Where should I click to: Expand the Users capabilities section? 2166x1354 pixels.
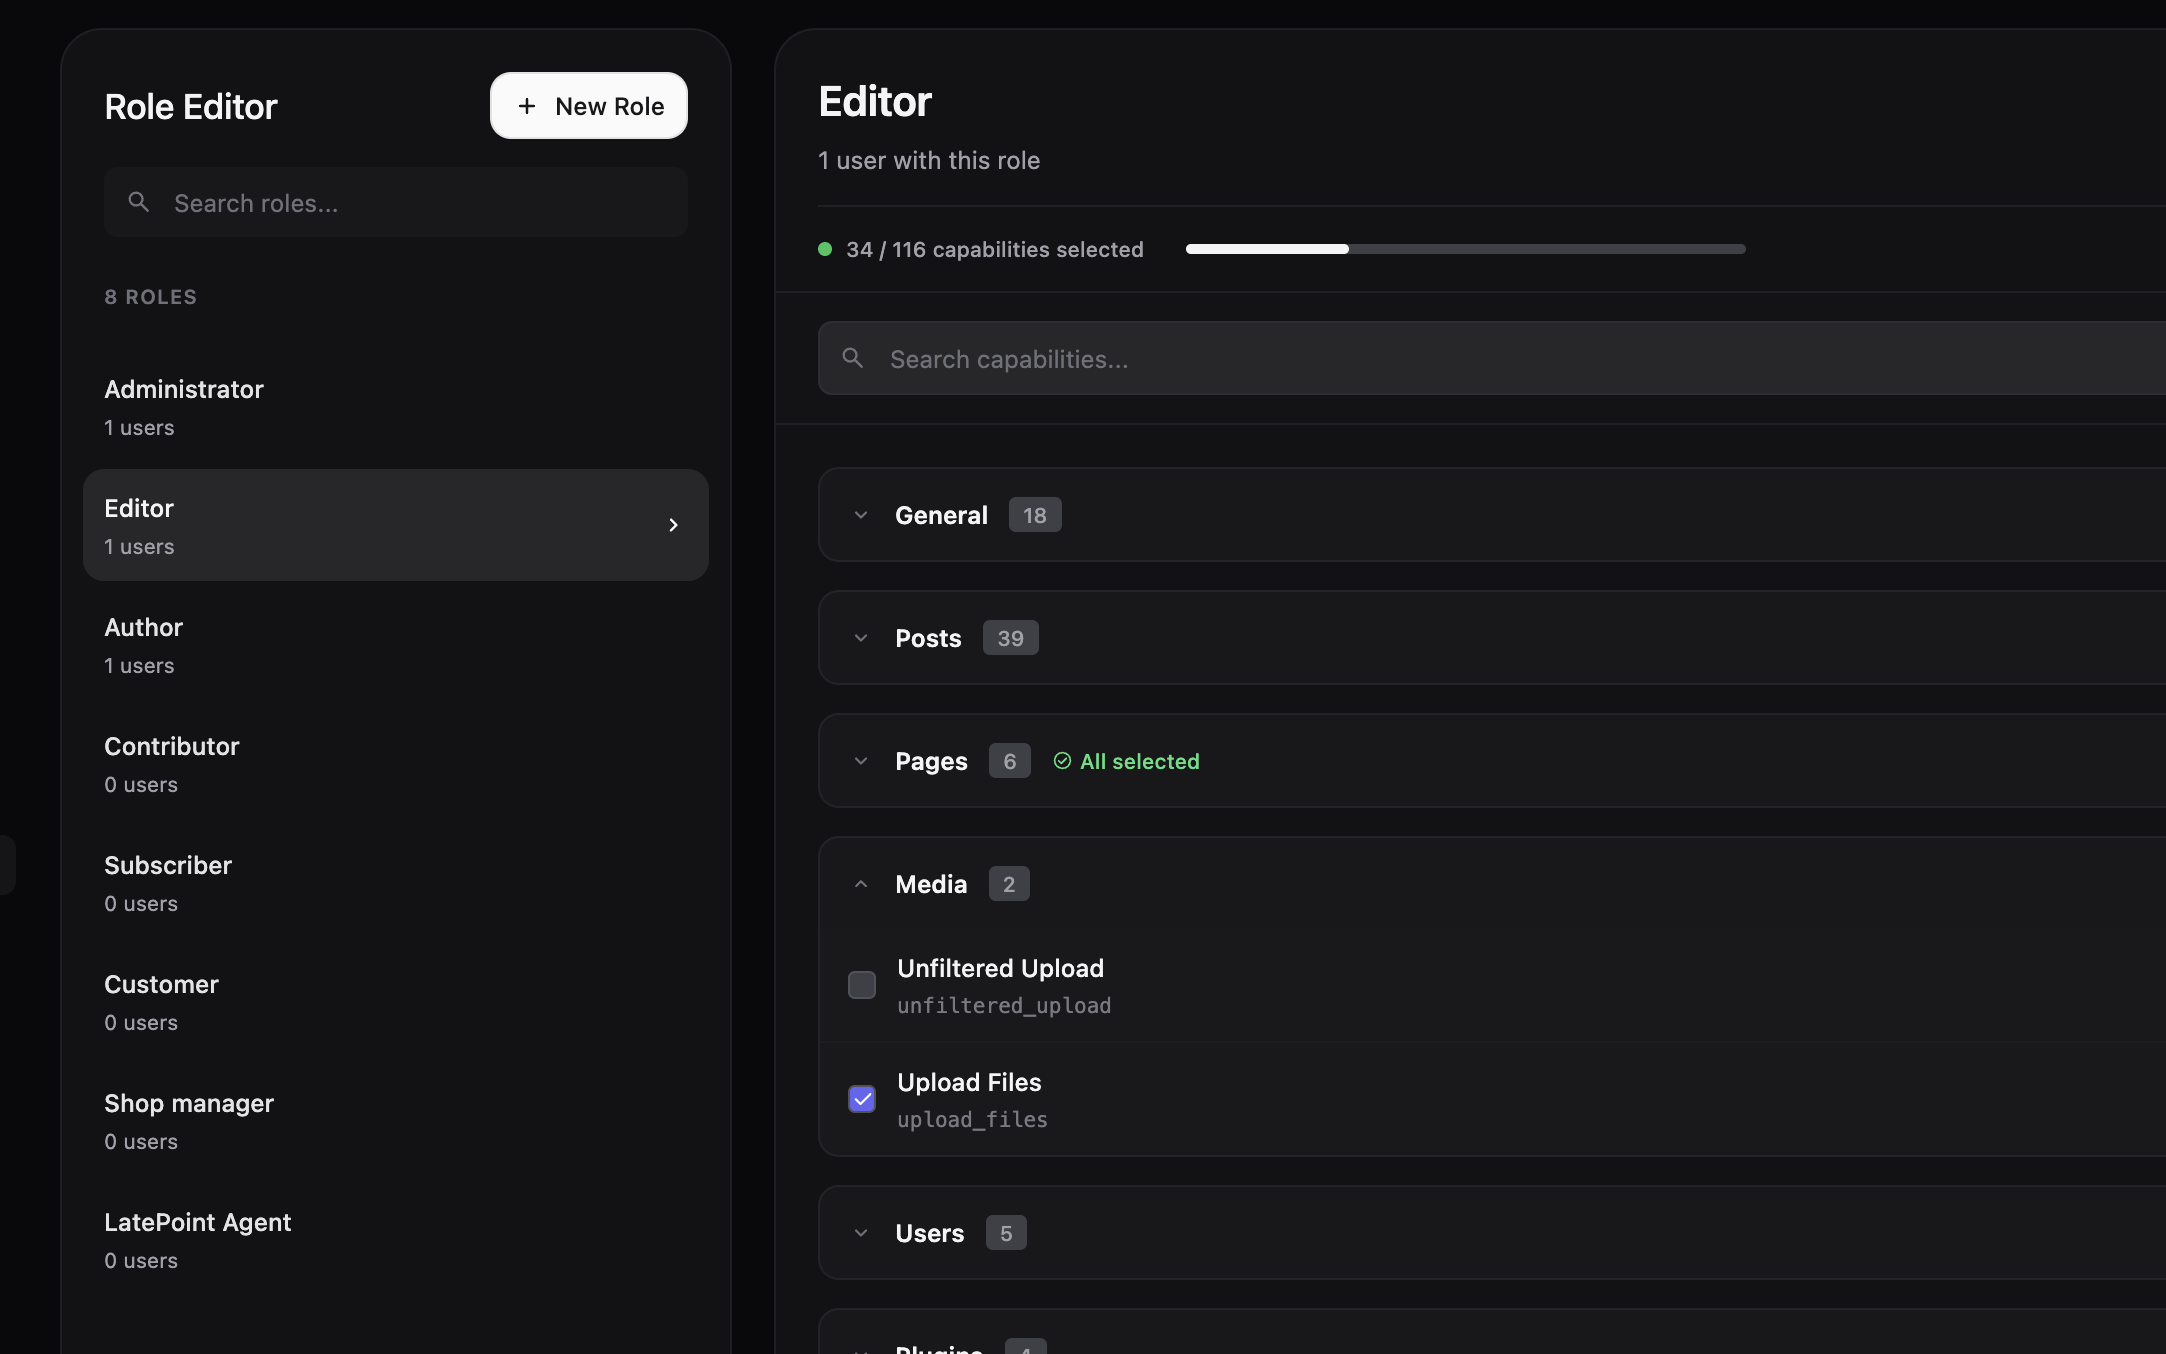click(x=861, y=1232)
